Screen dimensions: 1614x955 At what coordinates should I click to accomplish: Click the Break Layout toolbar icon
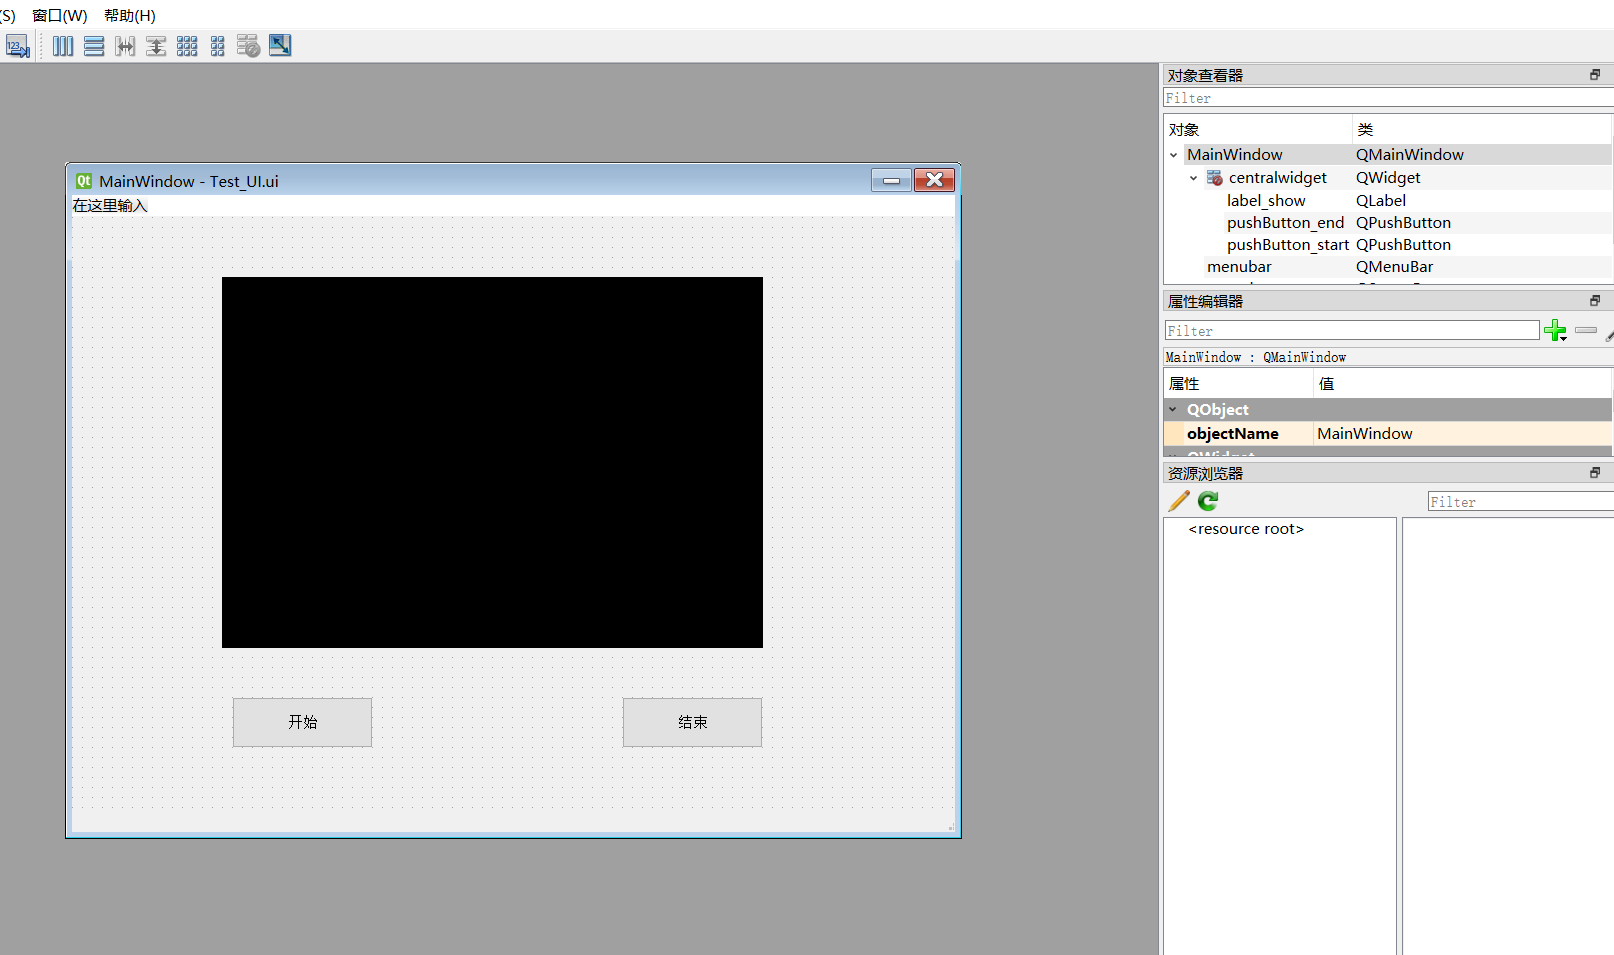pos(249,46)
